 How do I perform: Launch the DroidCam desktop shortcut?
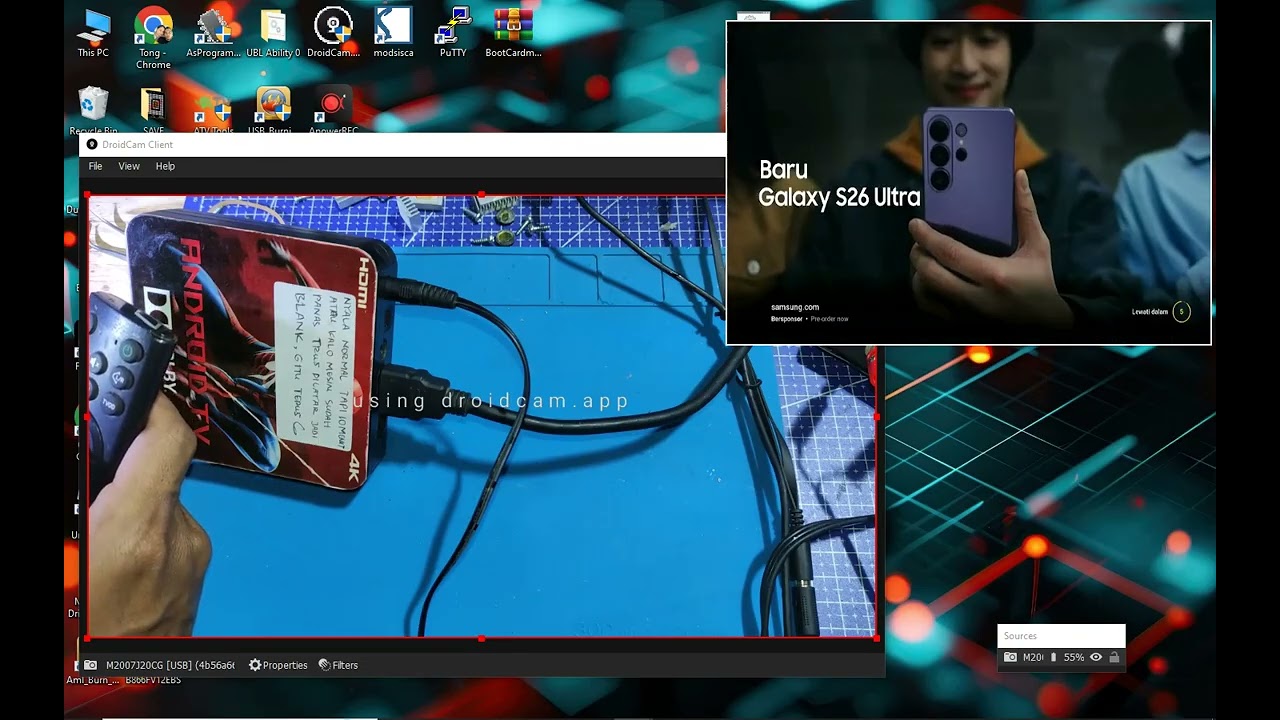point(333,33)
